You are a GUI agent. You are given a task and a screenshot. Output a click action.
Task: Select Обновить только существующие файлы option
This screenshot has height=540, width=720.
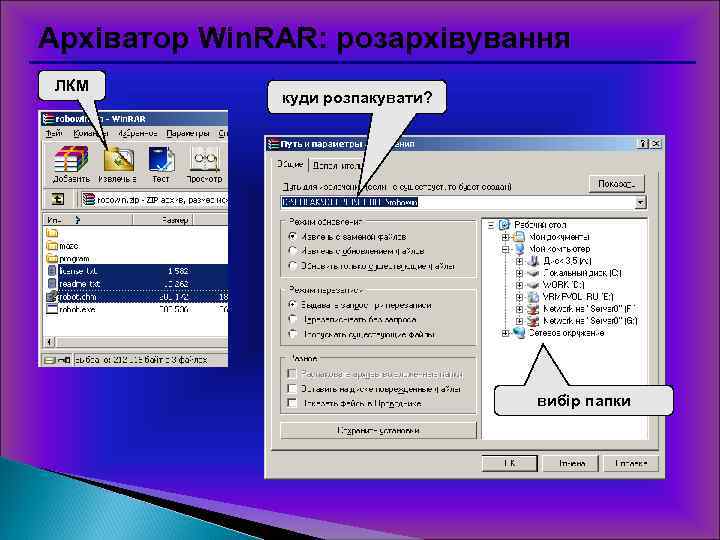click(x=293, y=266)
